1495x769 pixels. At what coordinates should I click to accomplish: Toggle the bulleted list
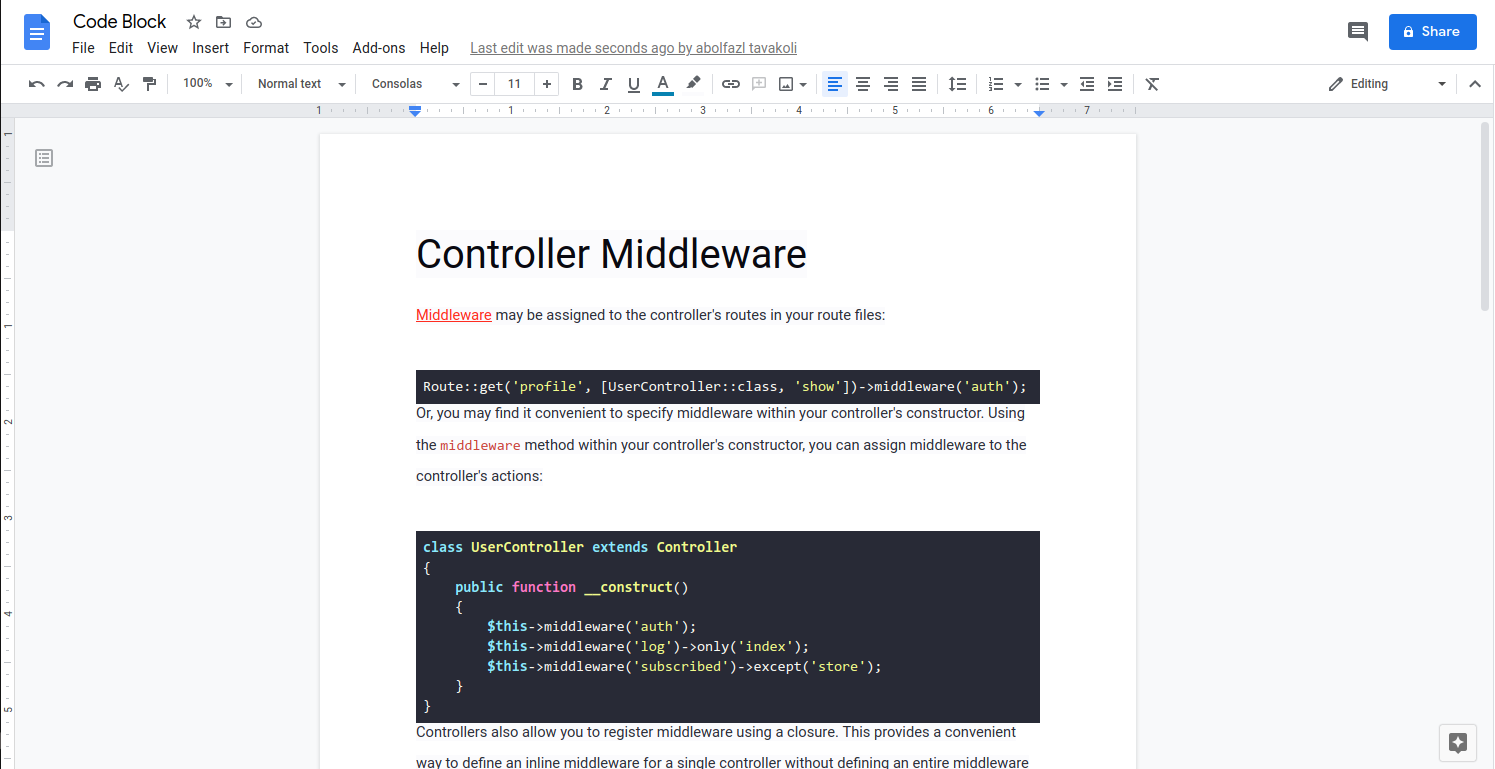point(1042,84)
